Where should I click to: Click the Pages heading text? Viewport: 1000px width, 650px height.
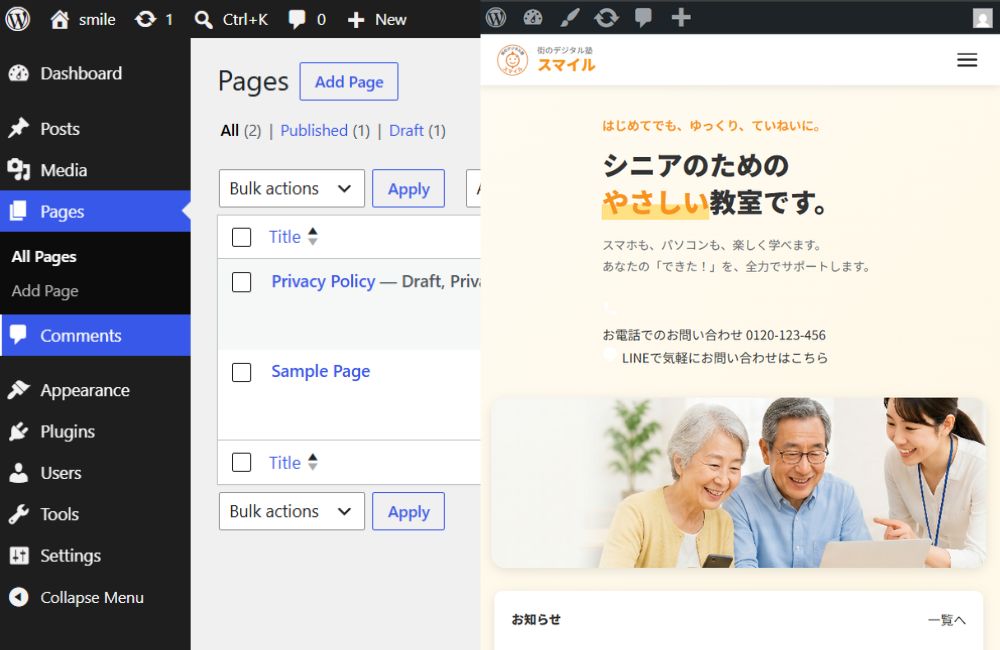(253, 82)
